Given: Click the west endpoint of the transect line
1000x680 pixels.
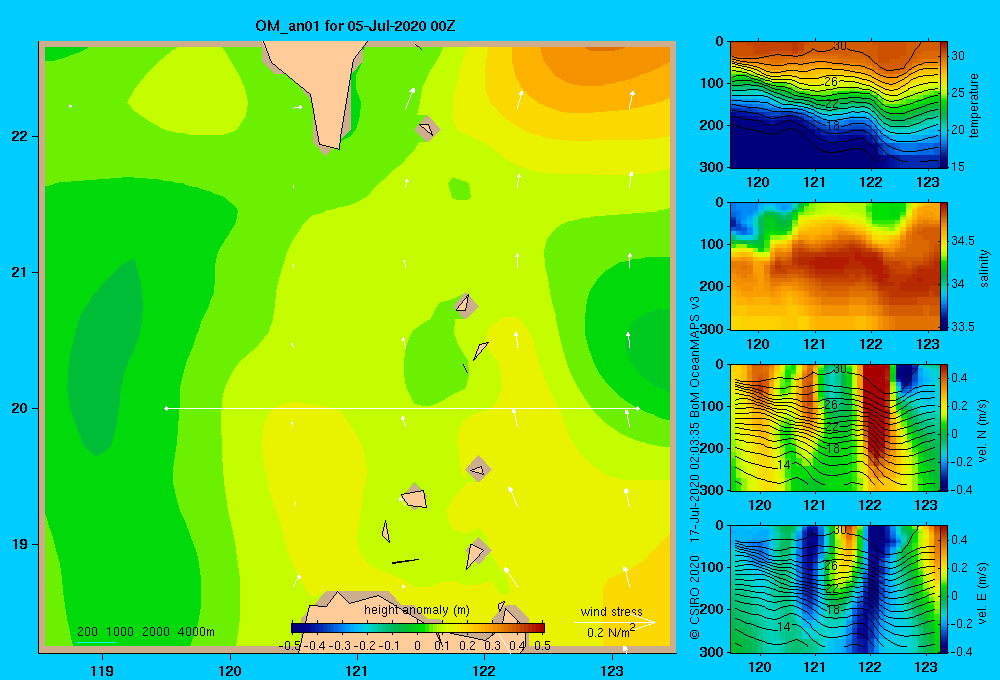Looking at the screenshot, I should click(166, 408).
